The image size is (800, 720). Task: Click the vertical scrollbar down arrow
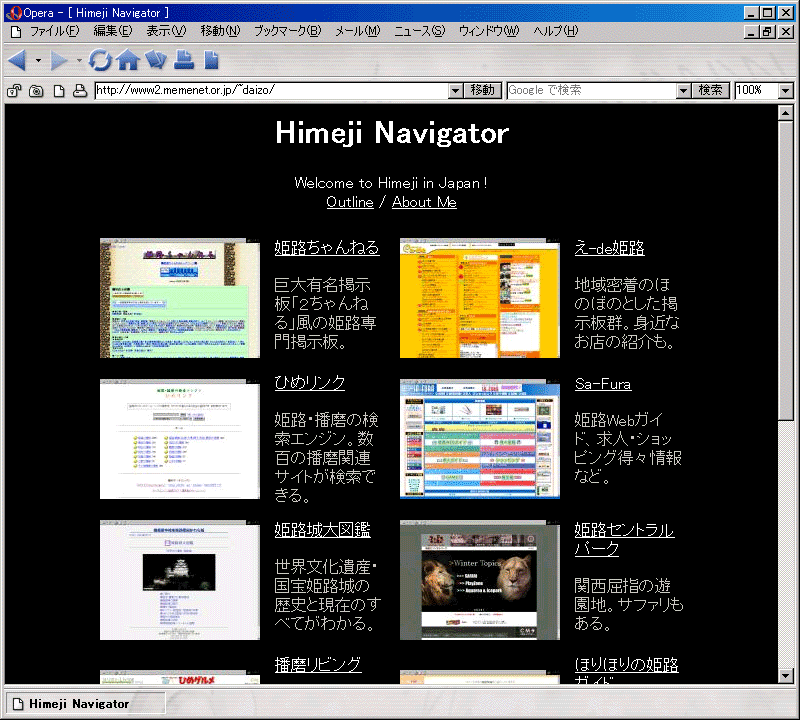tap(786, 676)
